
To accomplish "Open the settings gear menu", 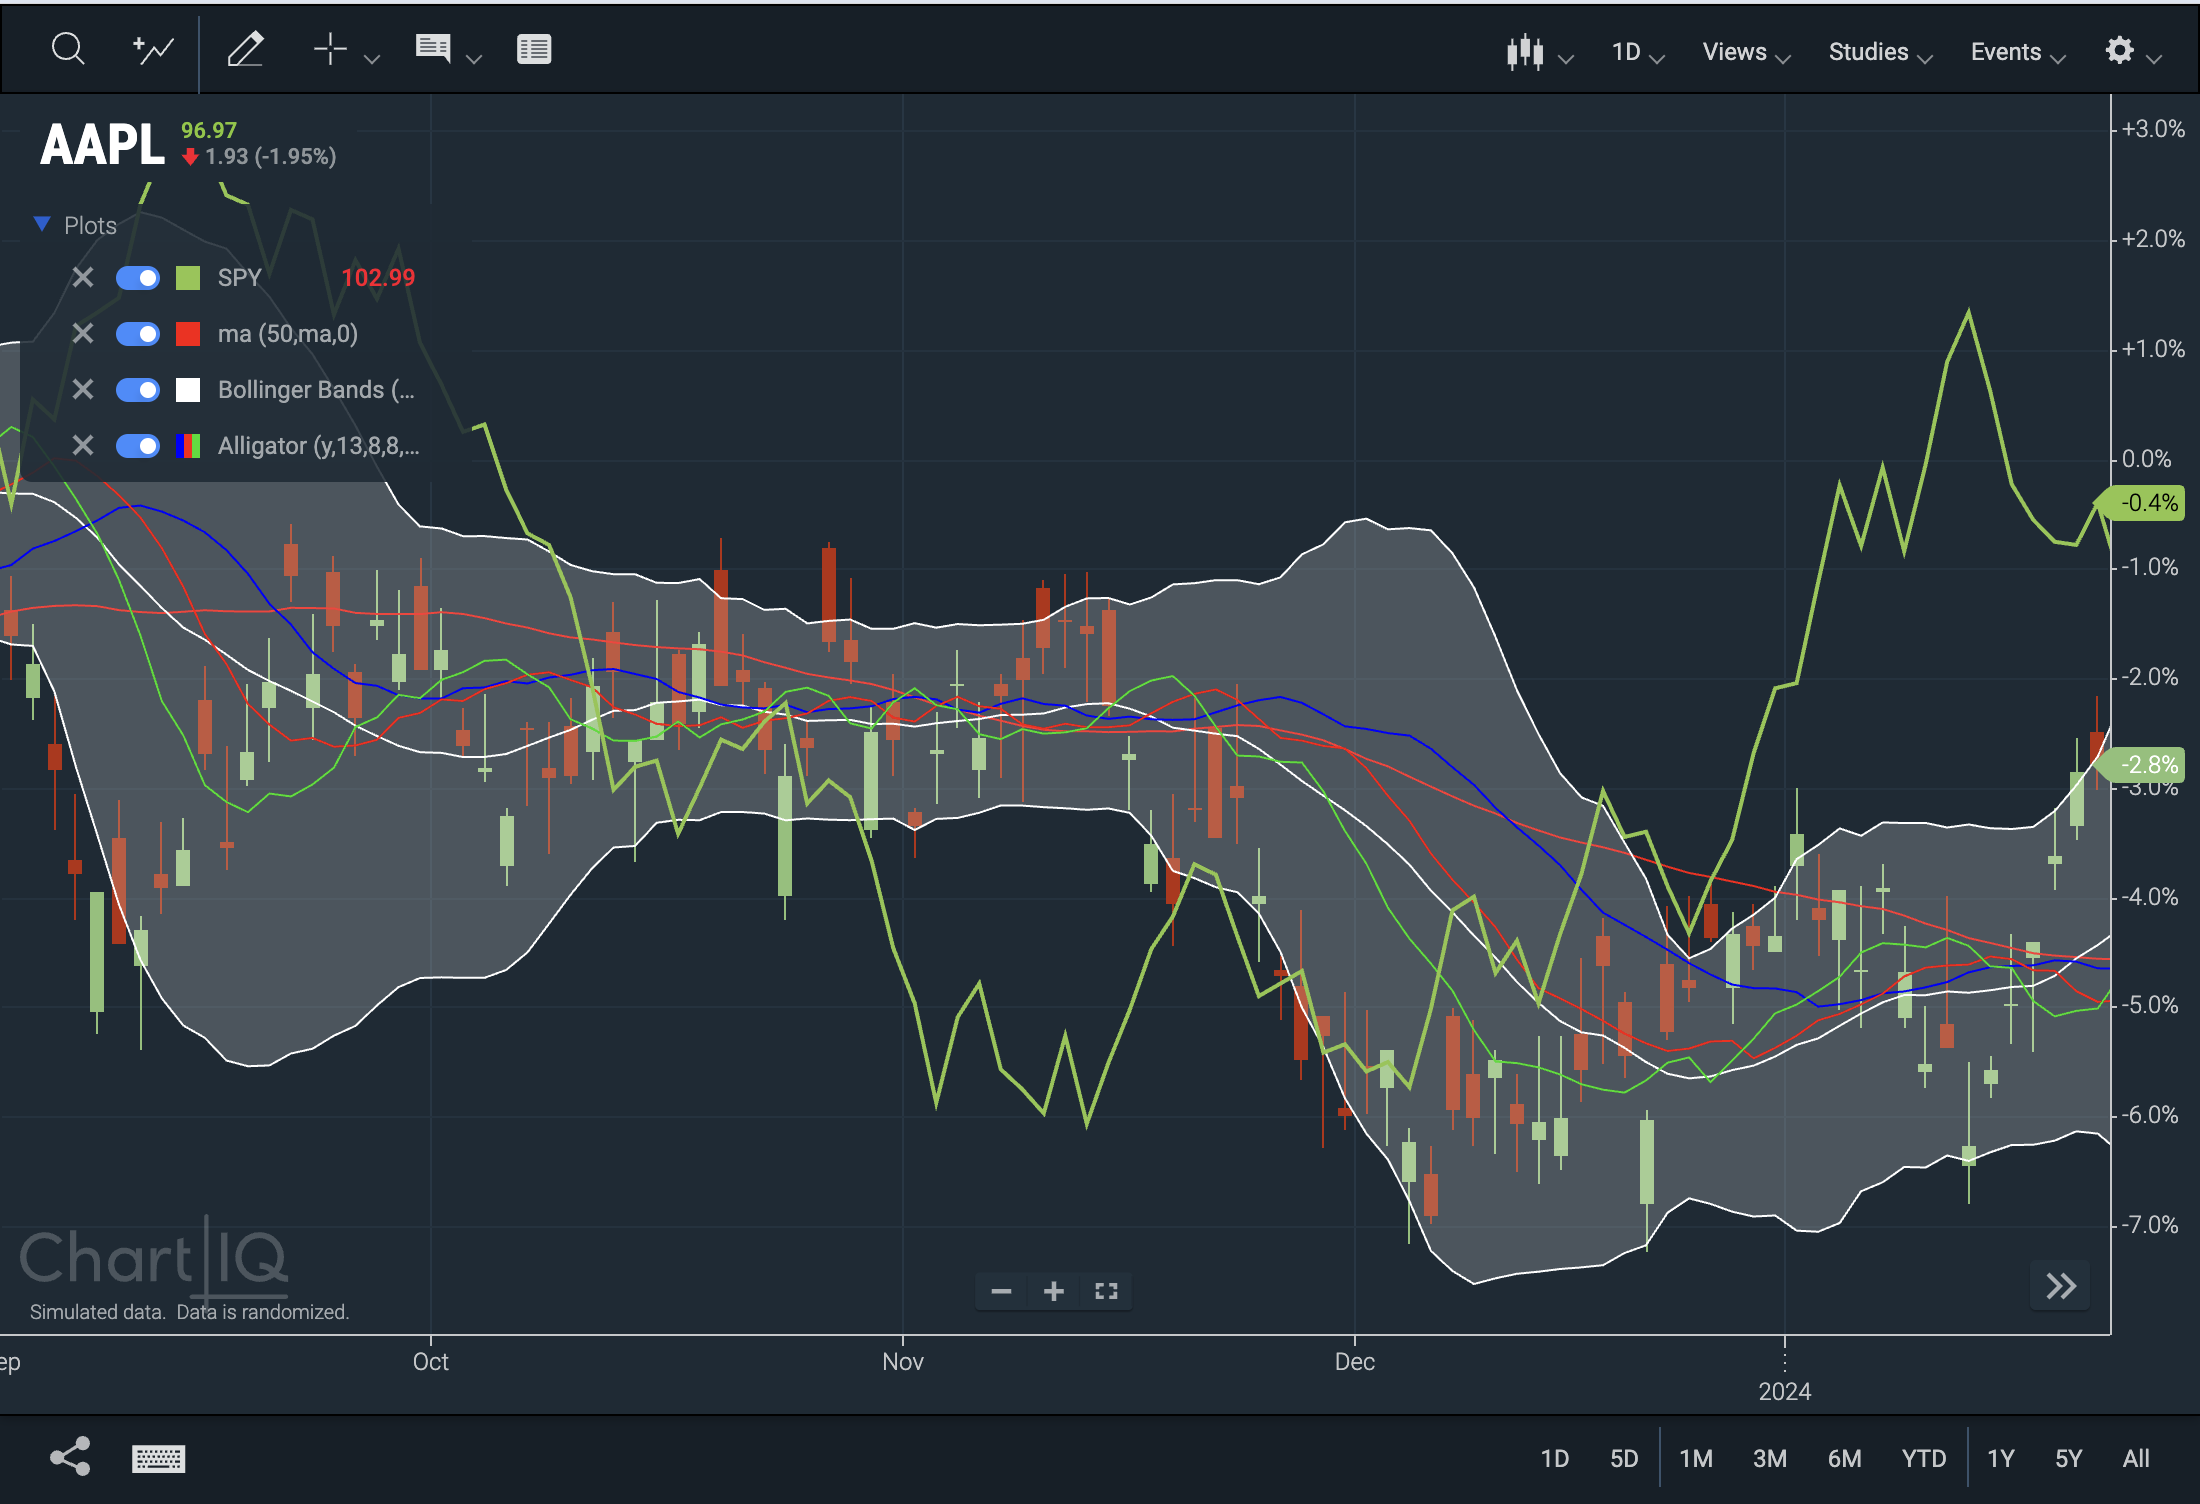I will point(2119,50).
